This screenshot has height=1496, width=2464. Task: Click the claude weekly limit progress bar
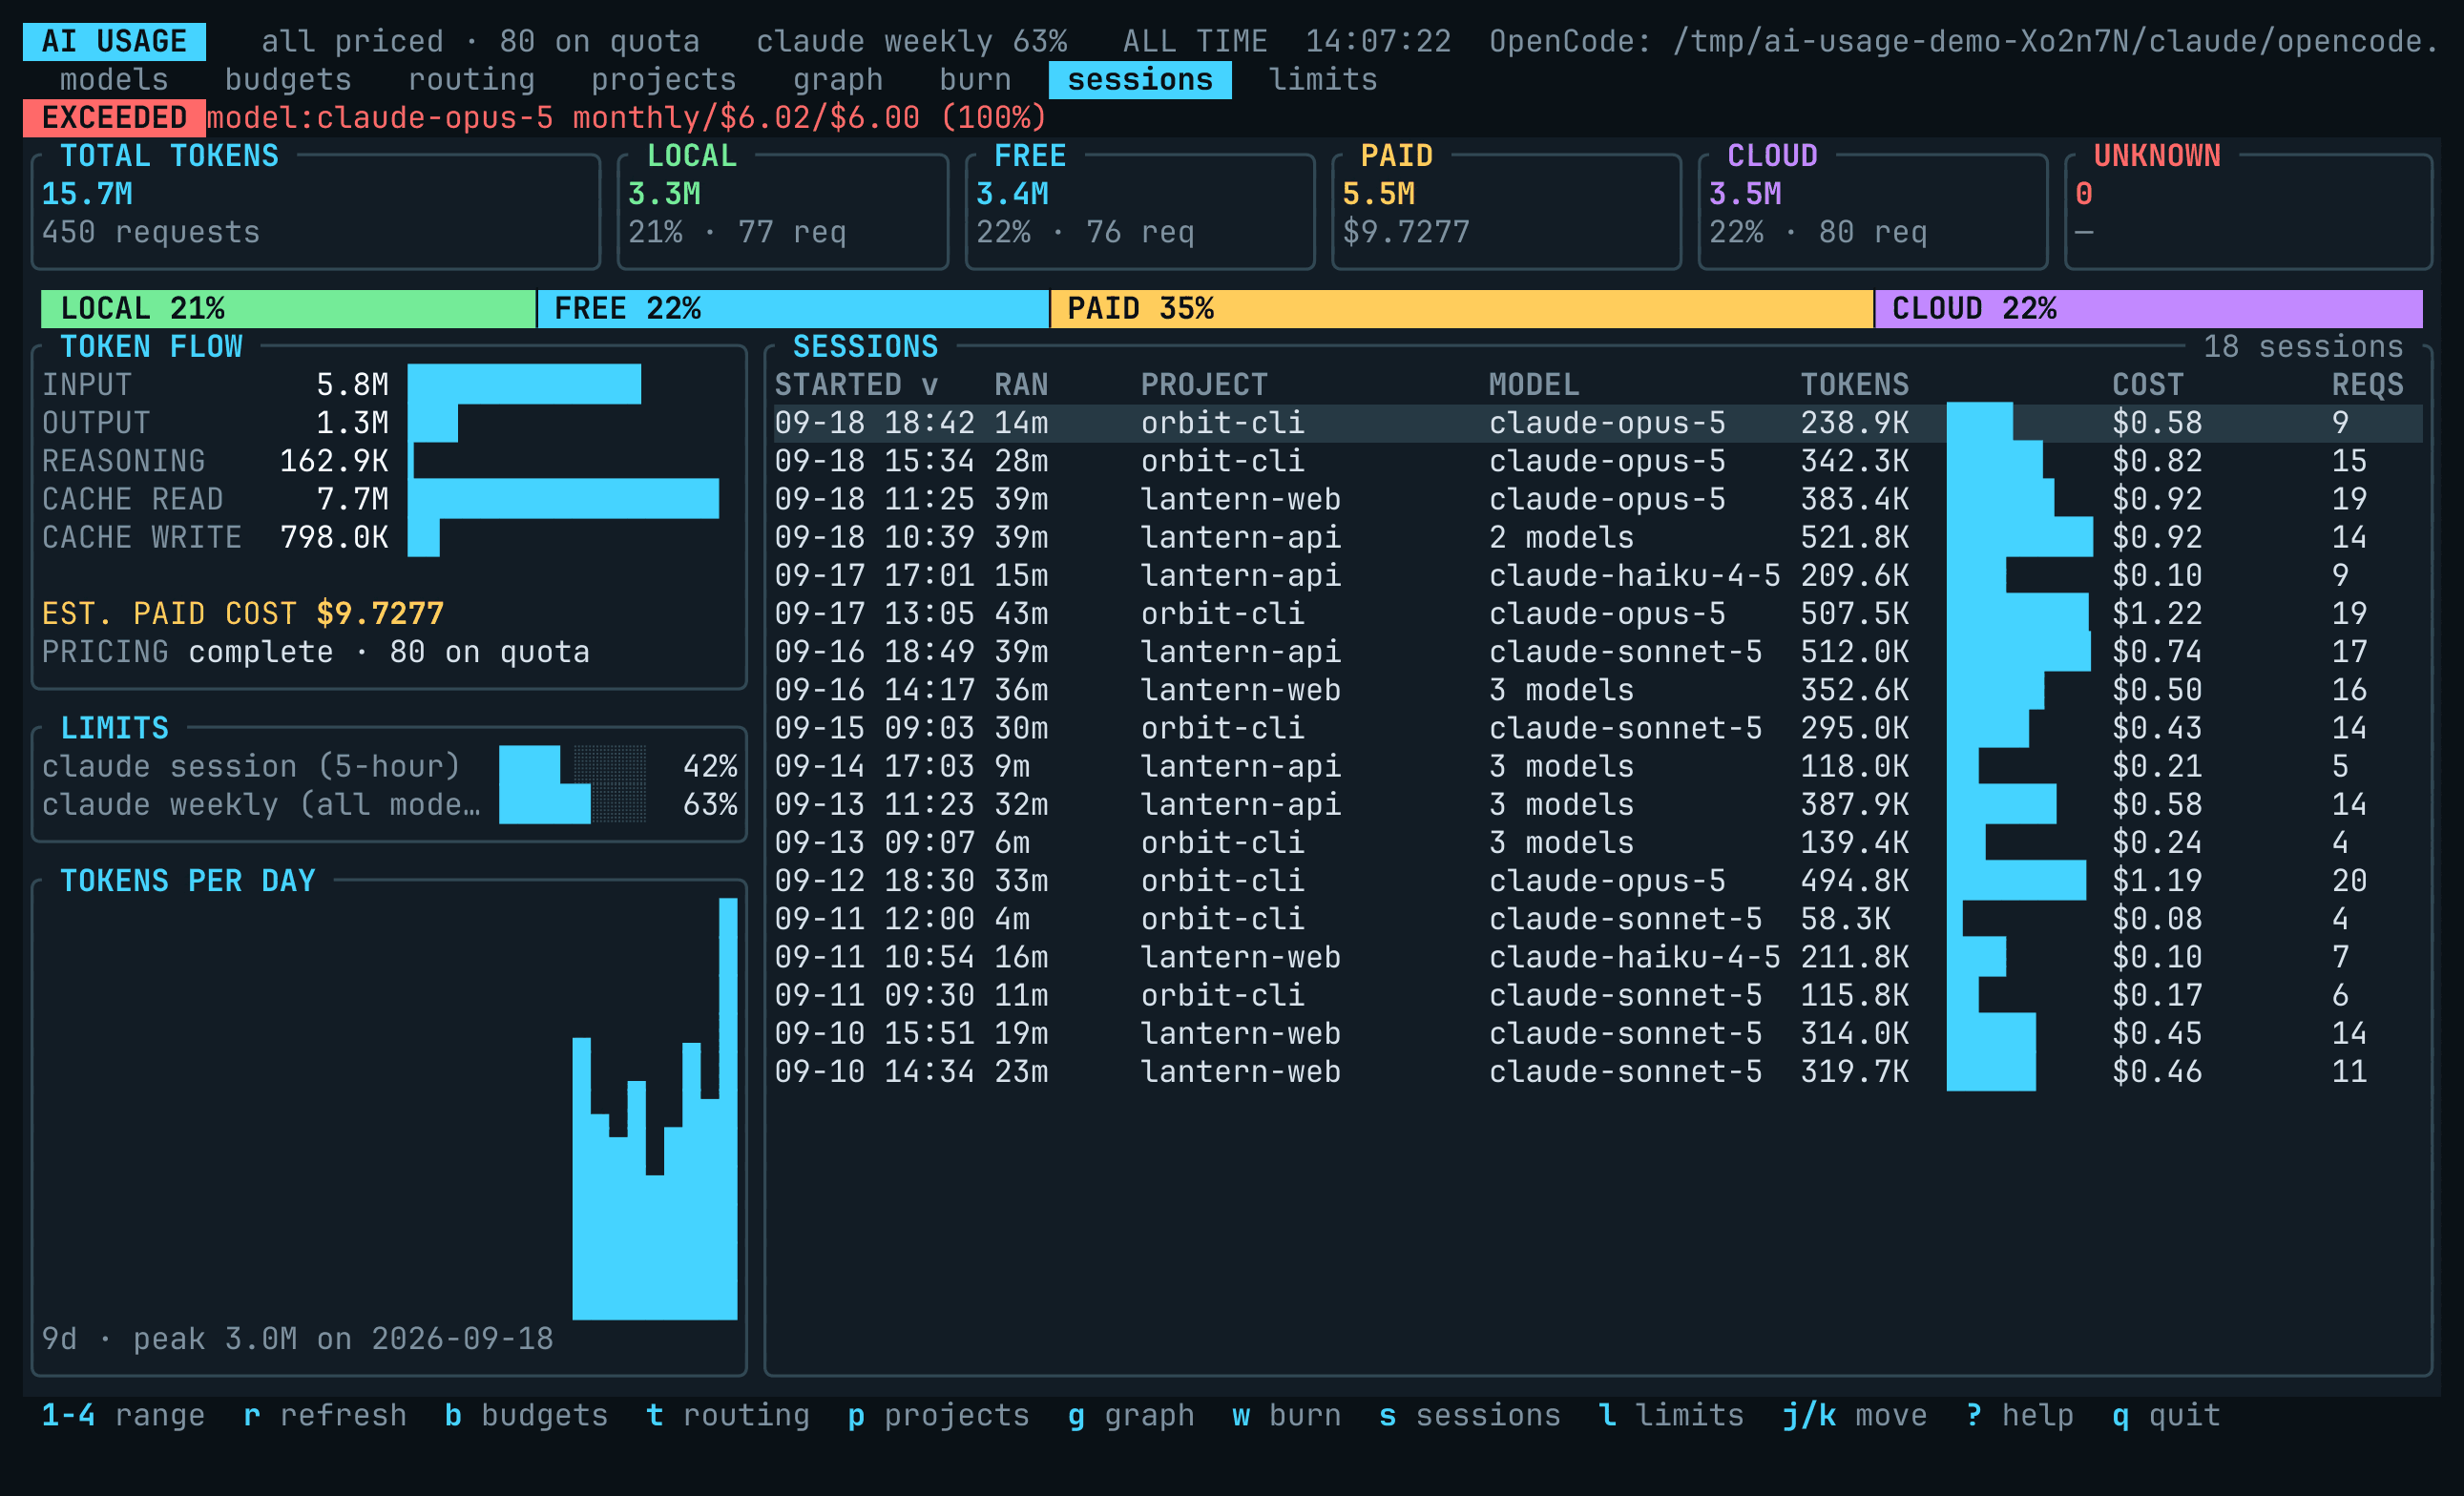coord(572,805)
